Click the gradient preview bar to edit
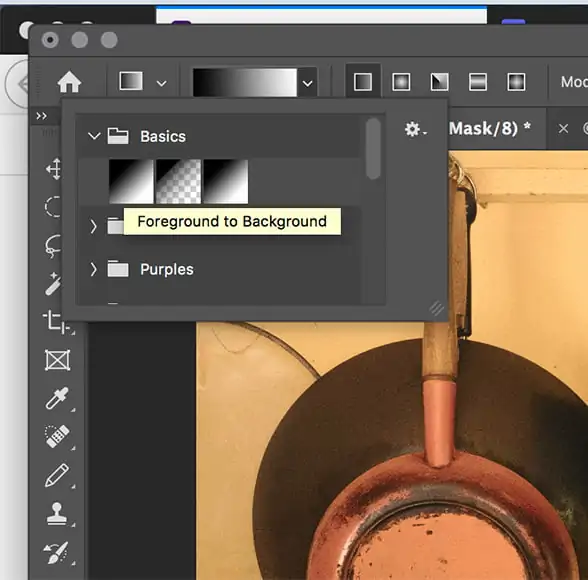The image size is (588, 580). tap(245, 82)
